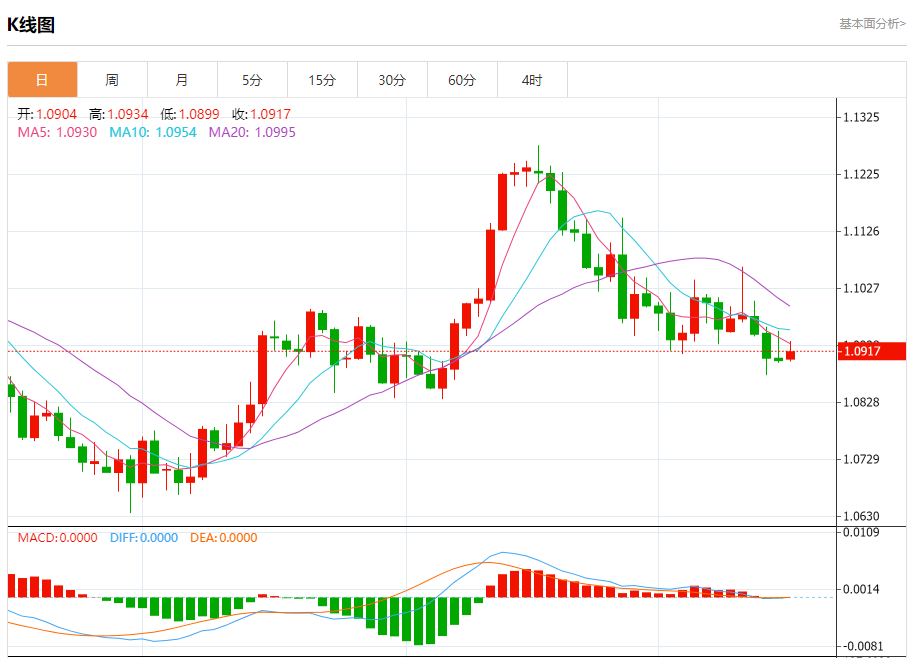The height and width of the screenshot is (658, 918).
Task: Click the tallest green MACD histogram bar
Action: 418,621
